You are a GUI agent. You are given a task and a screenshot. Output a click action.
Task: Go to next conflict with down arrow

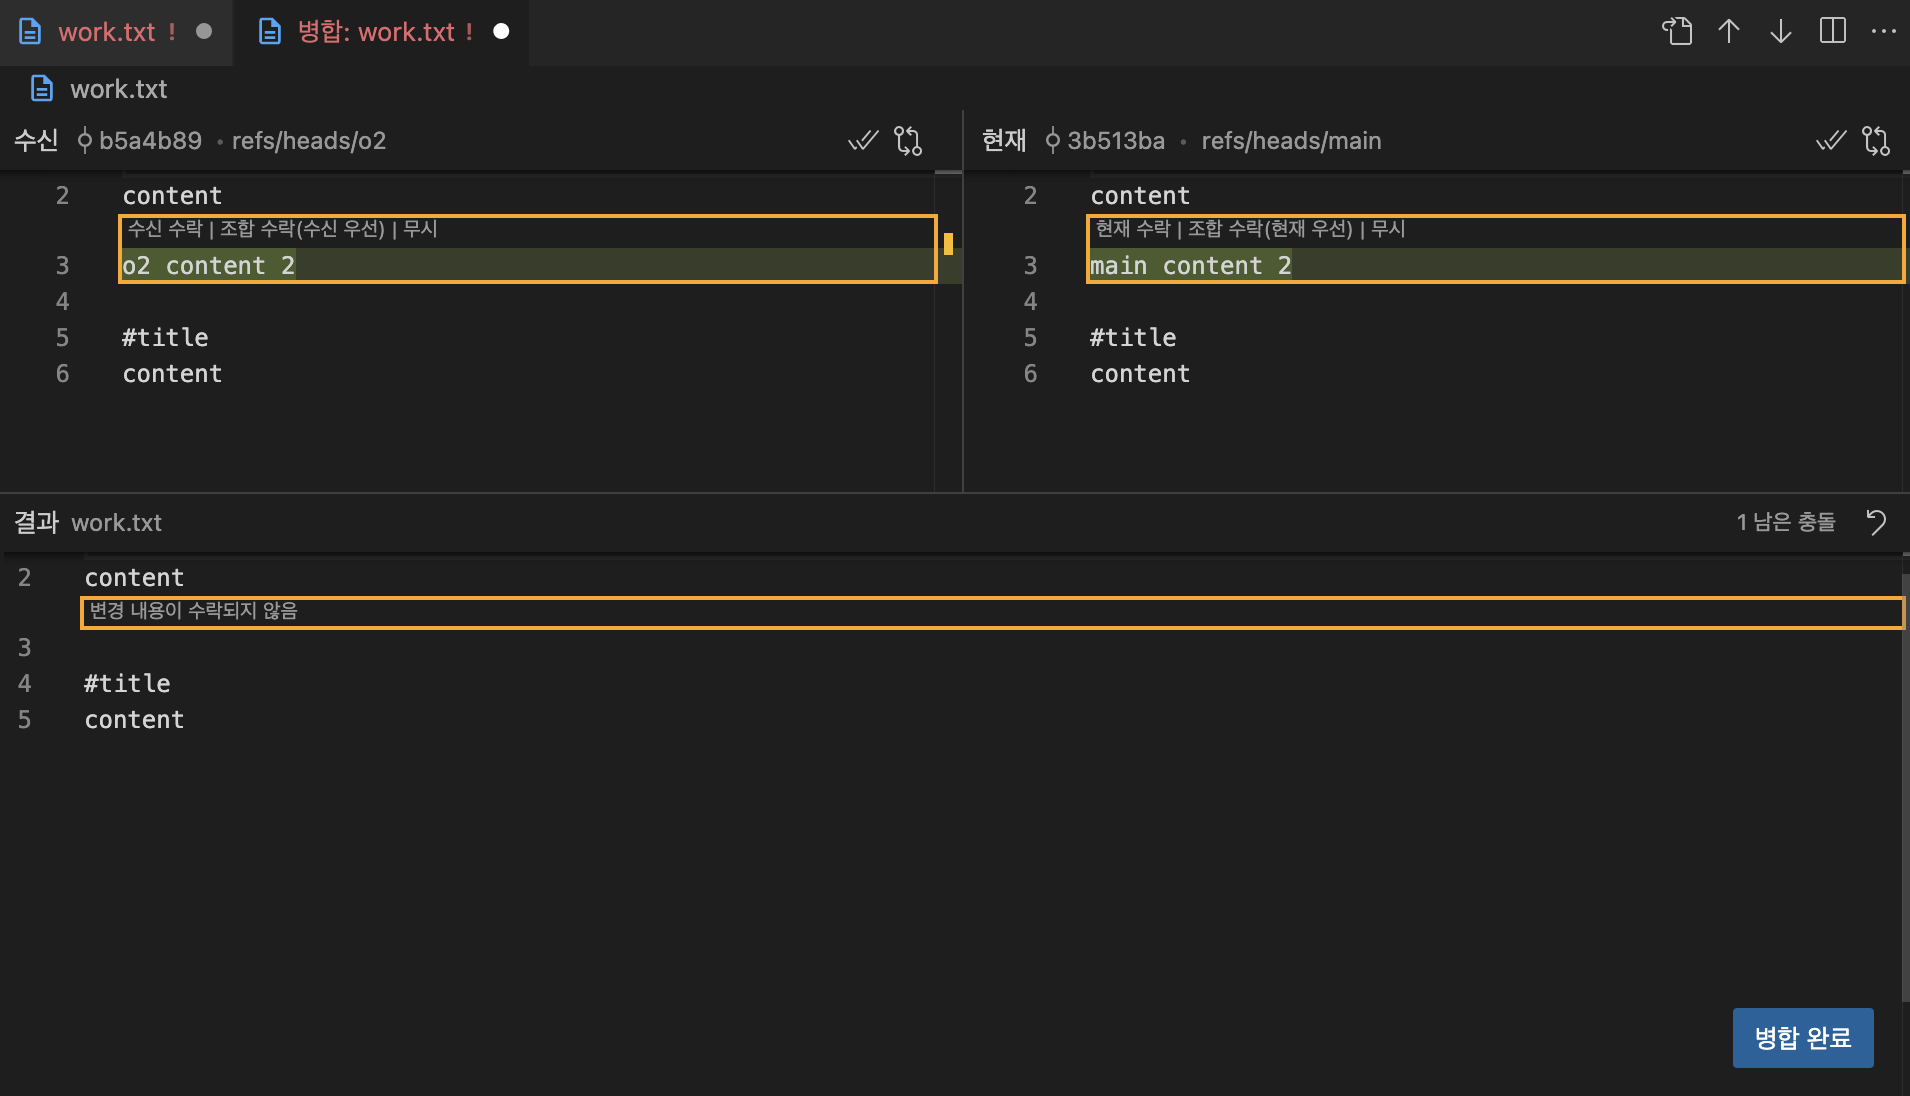click(x=1781, y=32)
